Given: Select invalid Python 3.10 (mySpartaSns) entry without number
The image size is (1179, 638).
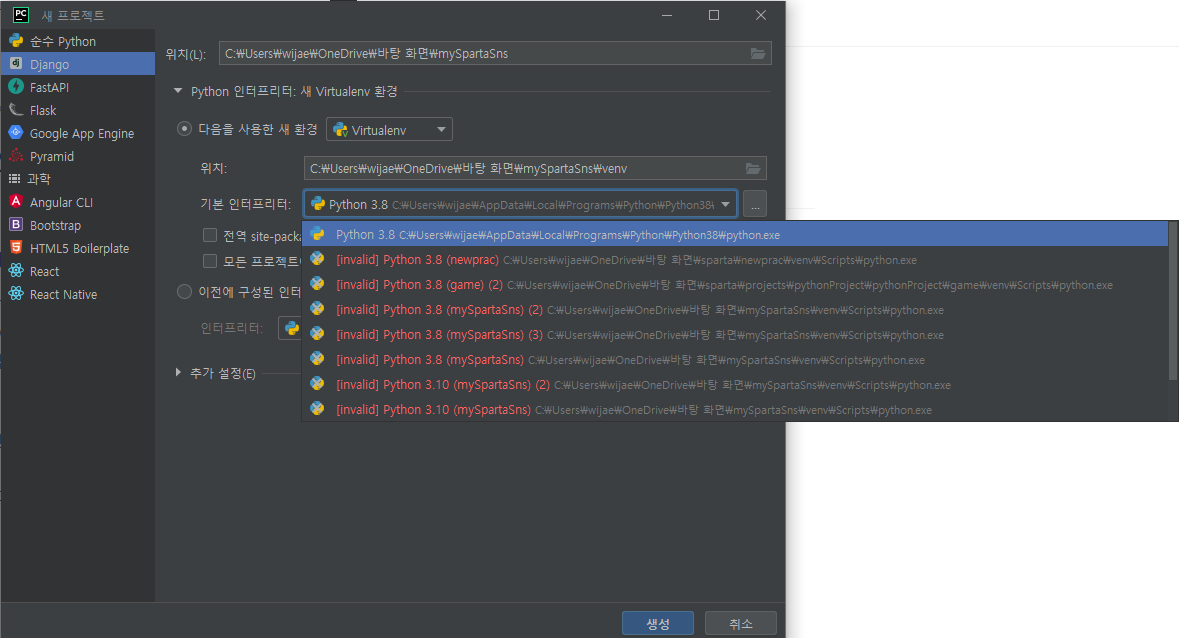Looking at the screenshot, I should coord(735,410).
